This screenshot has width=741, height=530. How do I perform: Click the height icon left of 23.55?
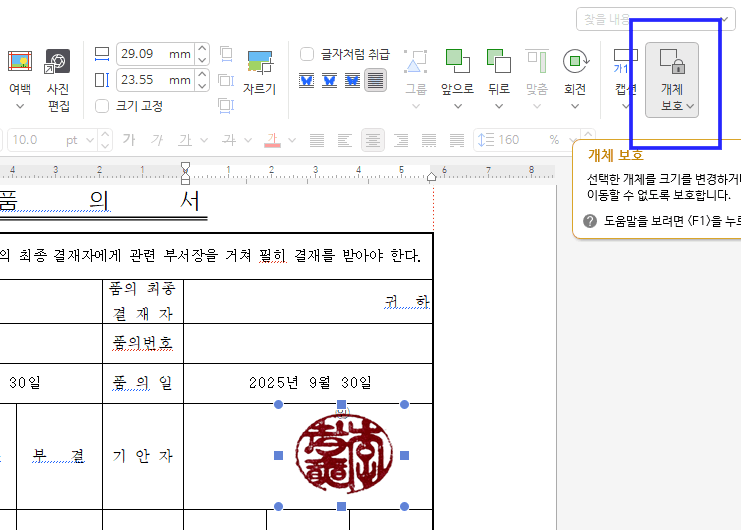[x=102, y=80]
